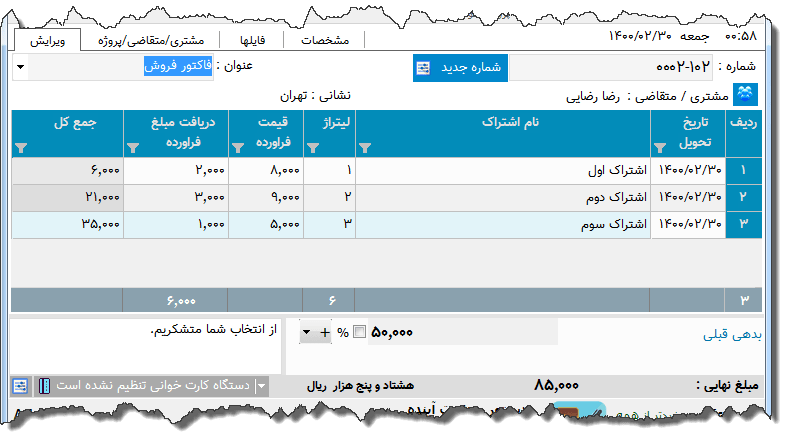Toggle the % checkbox for previous debt

[359, 332]
